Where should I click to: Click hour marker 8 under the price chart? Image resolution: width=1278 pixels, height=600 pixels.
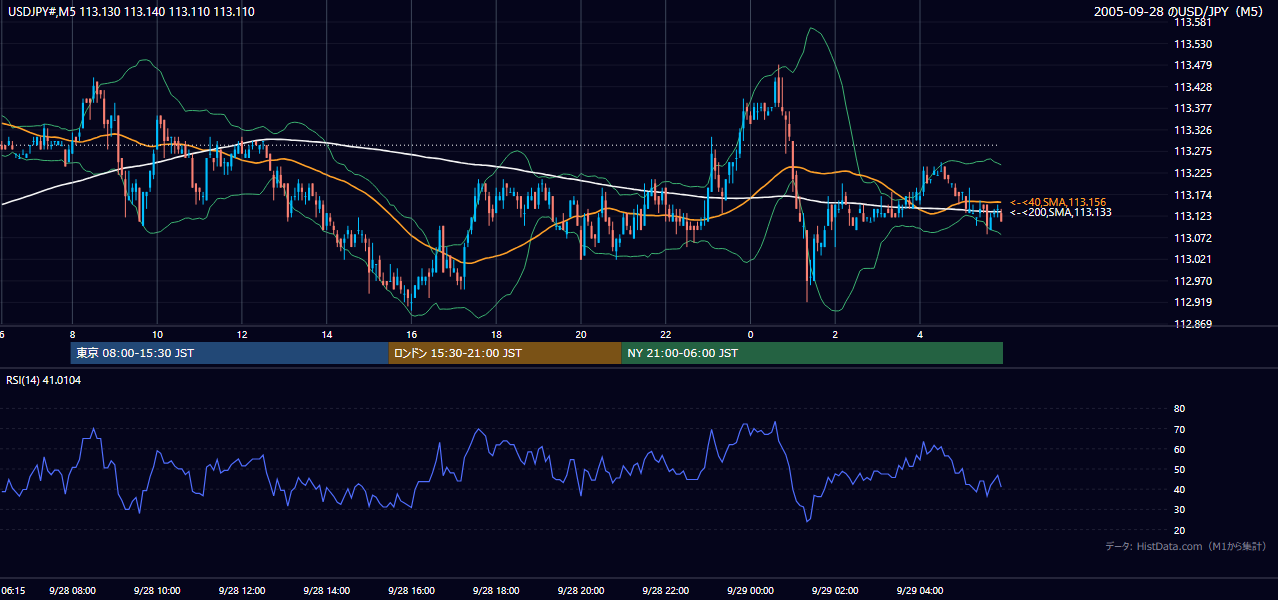tap(72, 334)
